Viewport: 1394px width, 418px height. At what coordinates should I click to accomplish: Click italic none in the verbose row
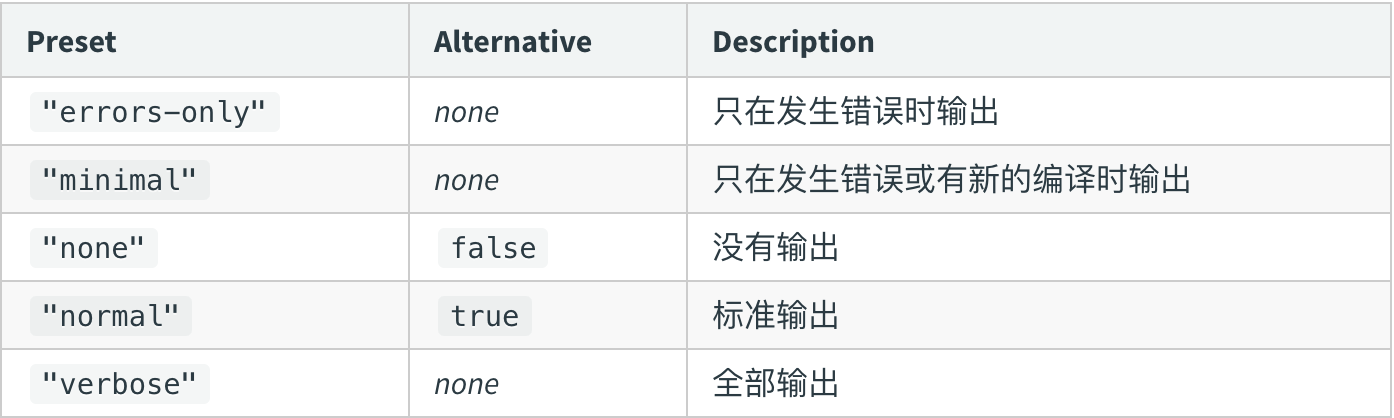tap(466, 384)
